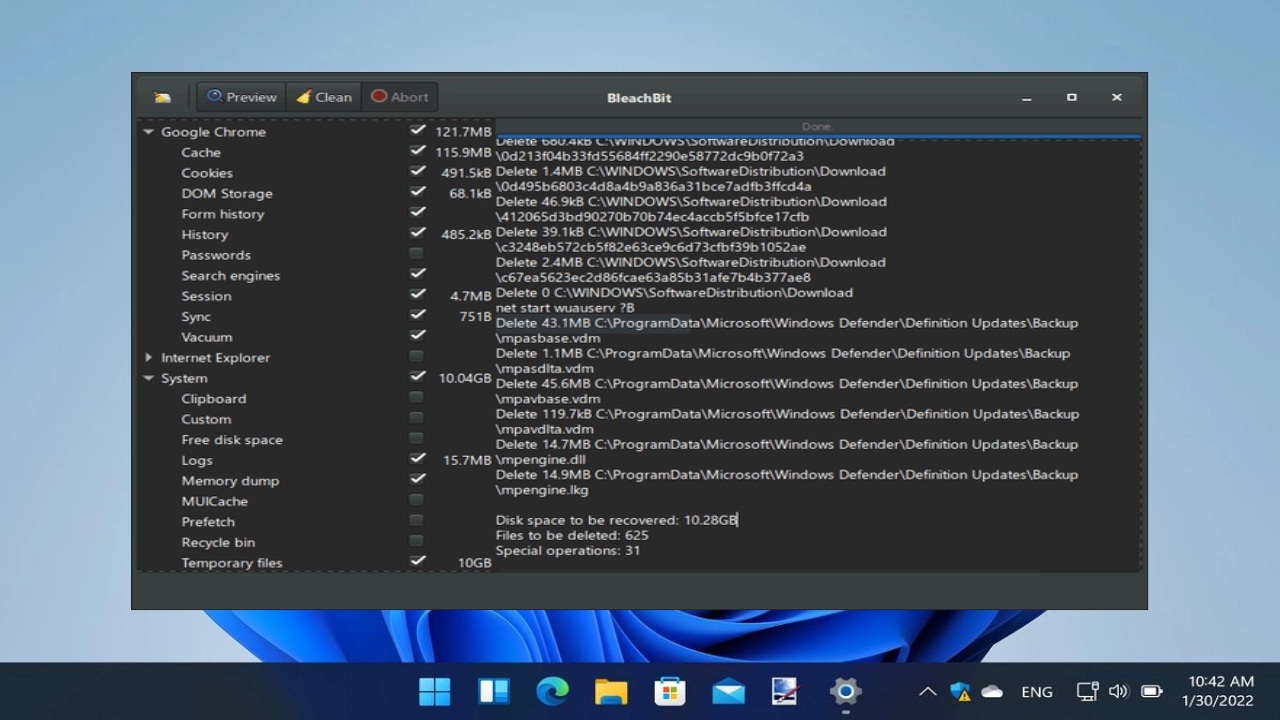
Task: Click the Abort button
Action: pyautogui.click(x=400, y=97)
